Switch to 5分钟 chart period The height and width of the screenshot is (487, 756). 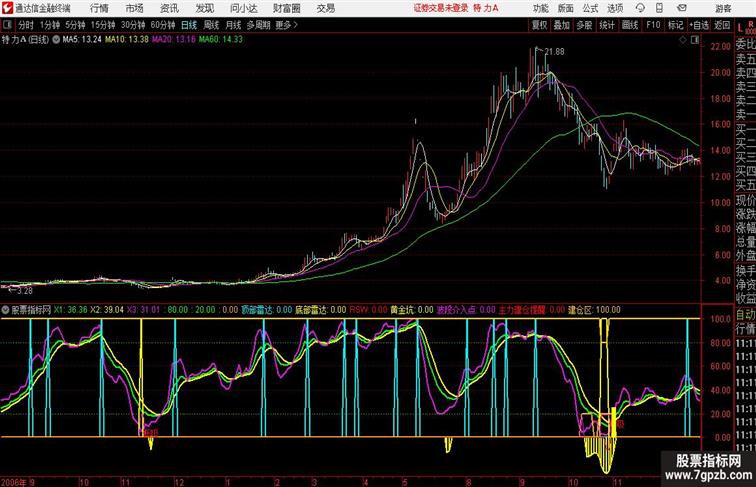pos(75,25)
